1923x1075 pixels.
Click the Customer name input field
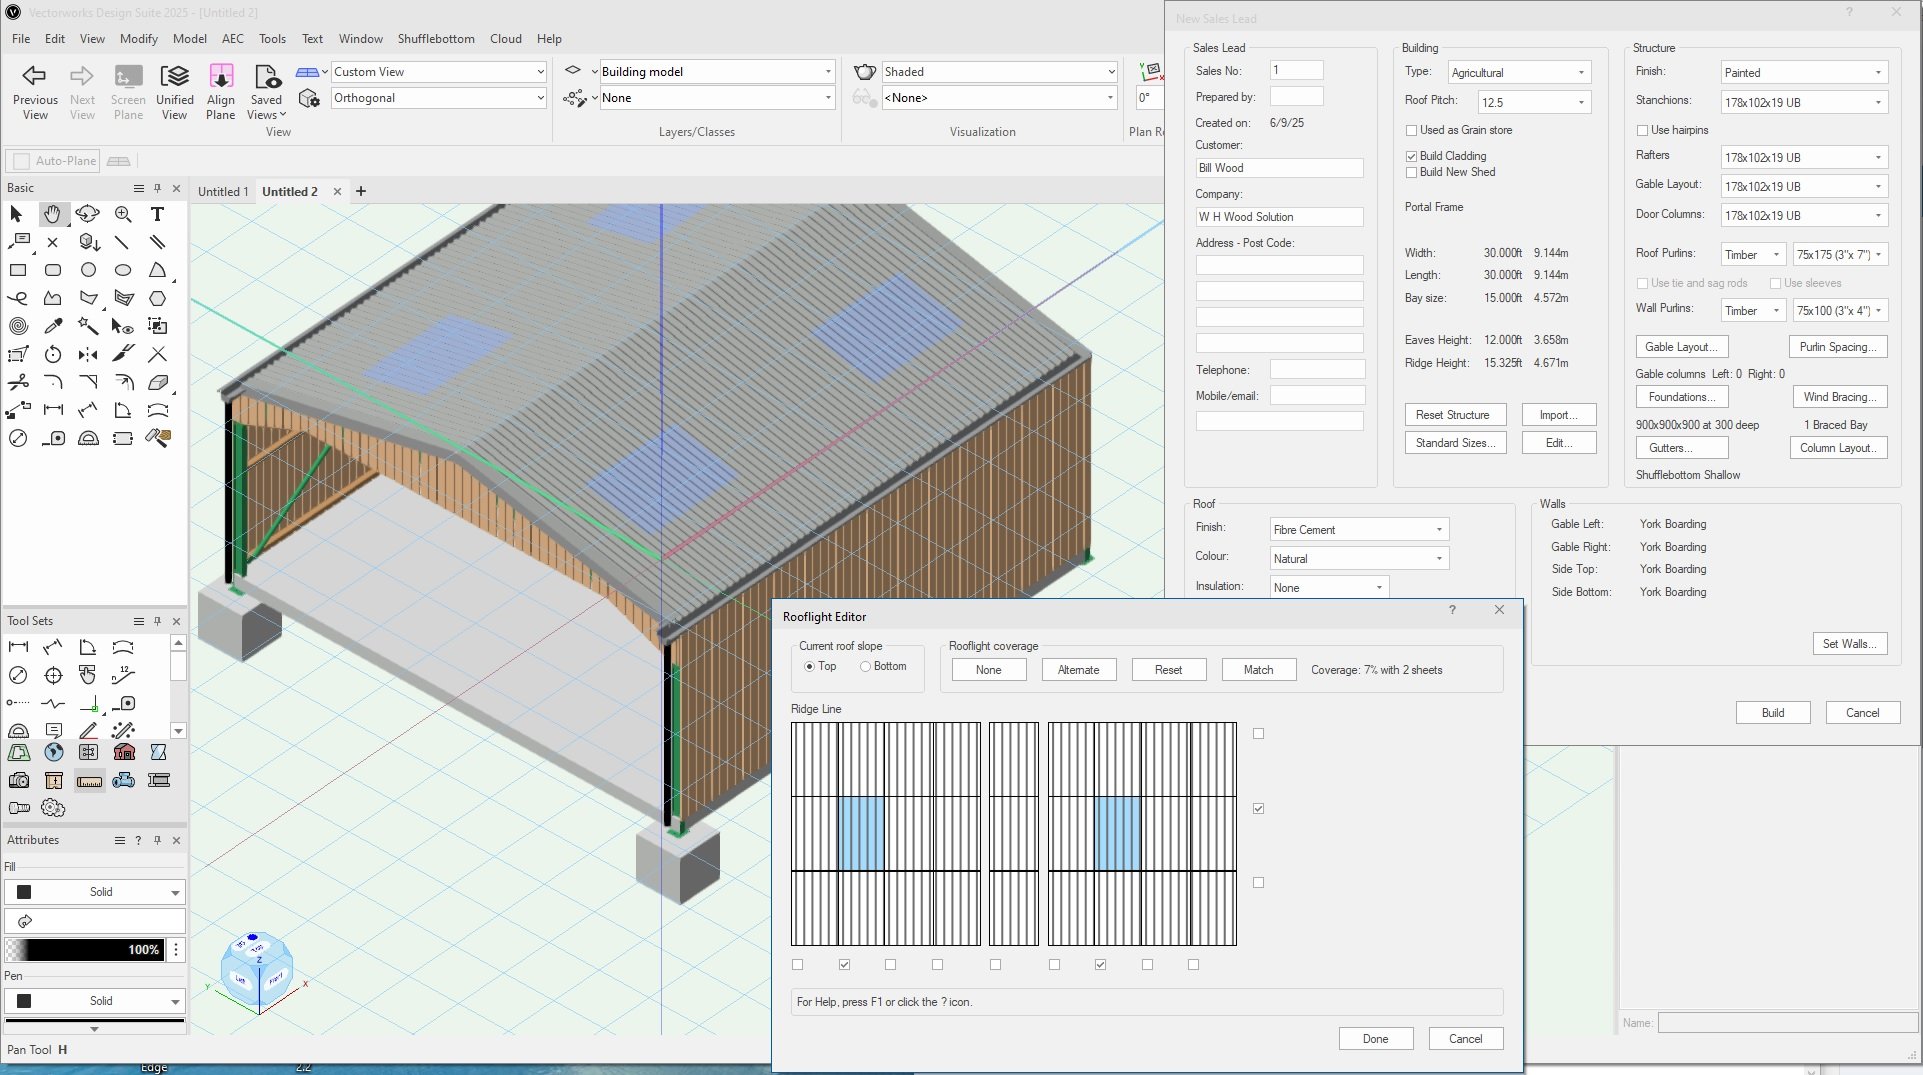(1279, 168)
